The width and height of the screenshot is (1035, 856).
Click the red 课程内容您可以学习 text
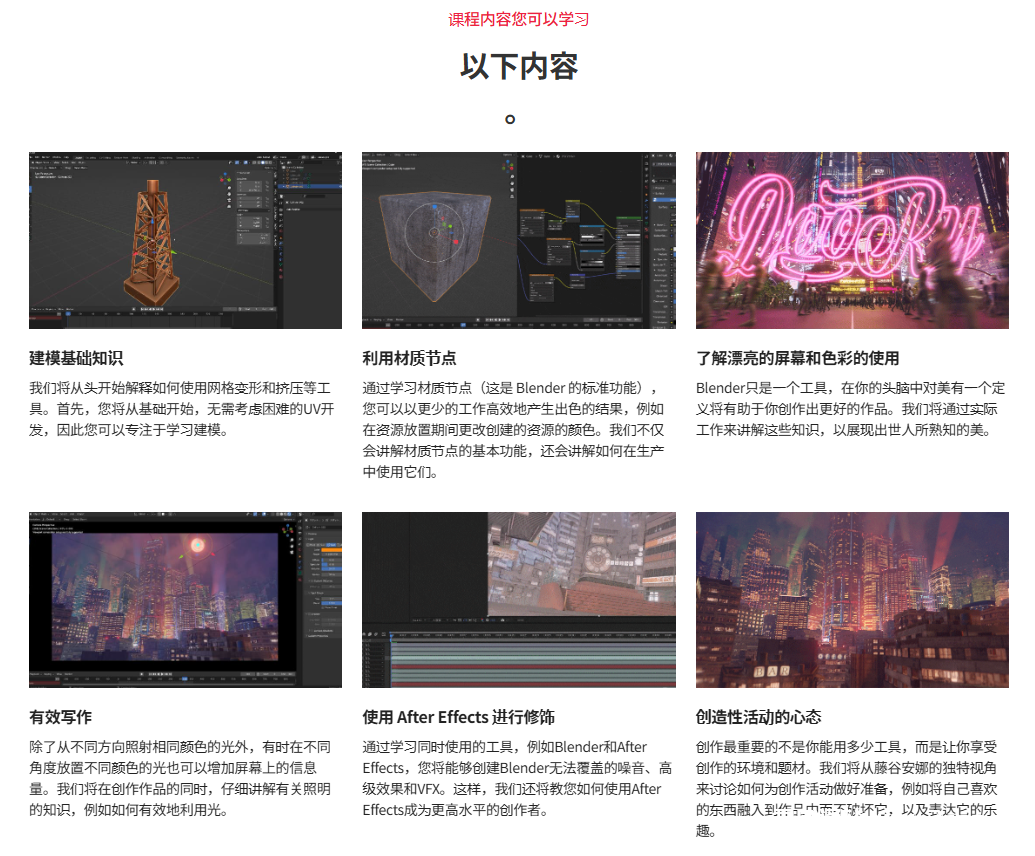pyautogui.click(x=518, y=19)
